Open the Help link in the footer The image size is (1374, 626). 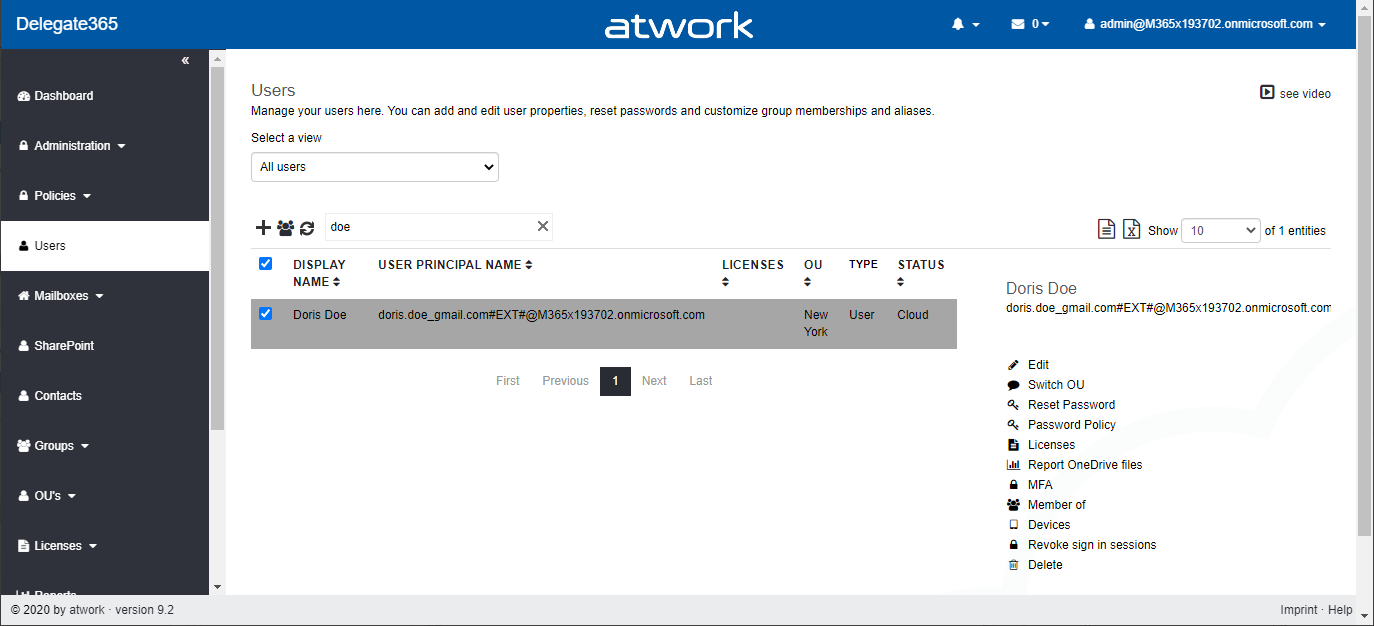pos(1340,610)
